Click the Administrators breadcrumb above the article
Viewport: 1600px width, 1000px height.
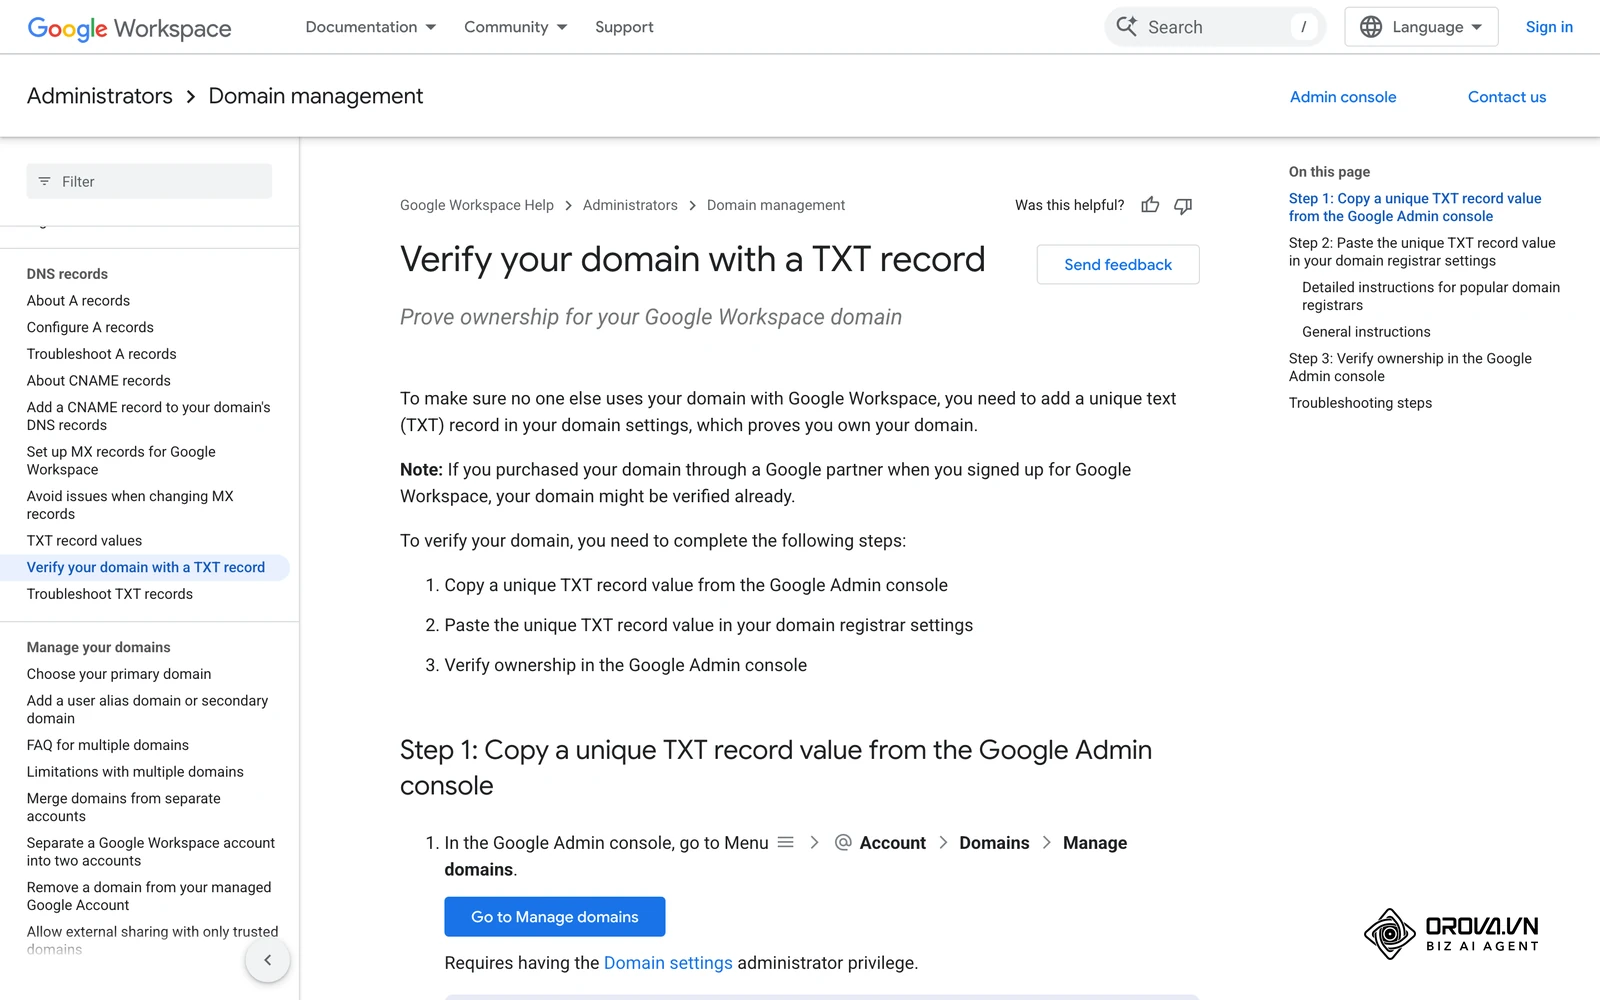pyautogui.click(x=630, y=205)
